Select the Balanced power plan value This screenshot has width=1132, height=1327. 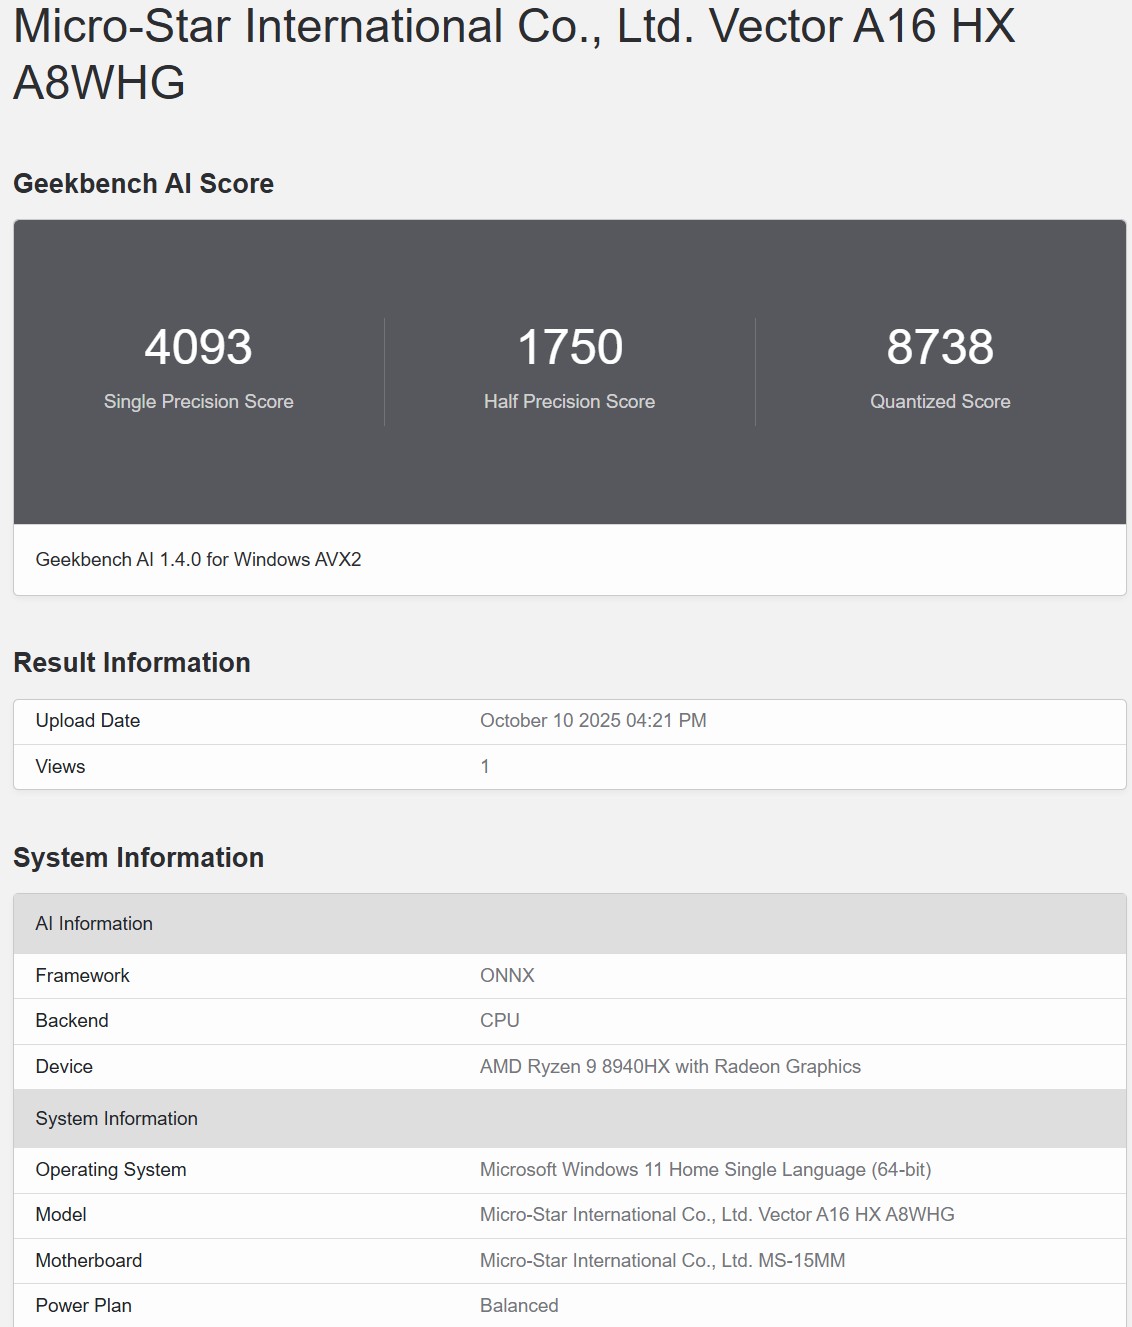[519, 1306]
